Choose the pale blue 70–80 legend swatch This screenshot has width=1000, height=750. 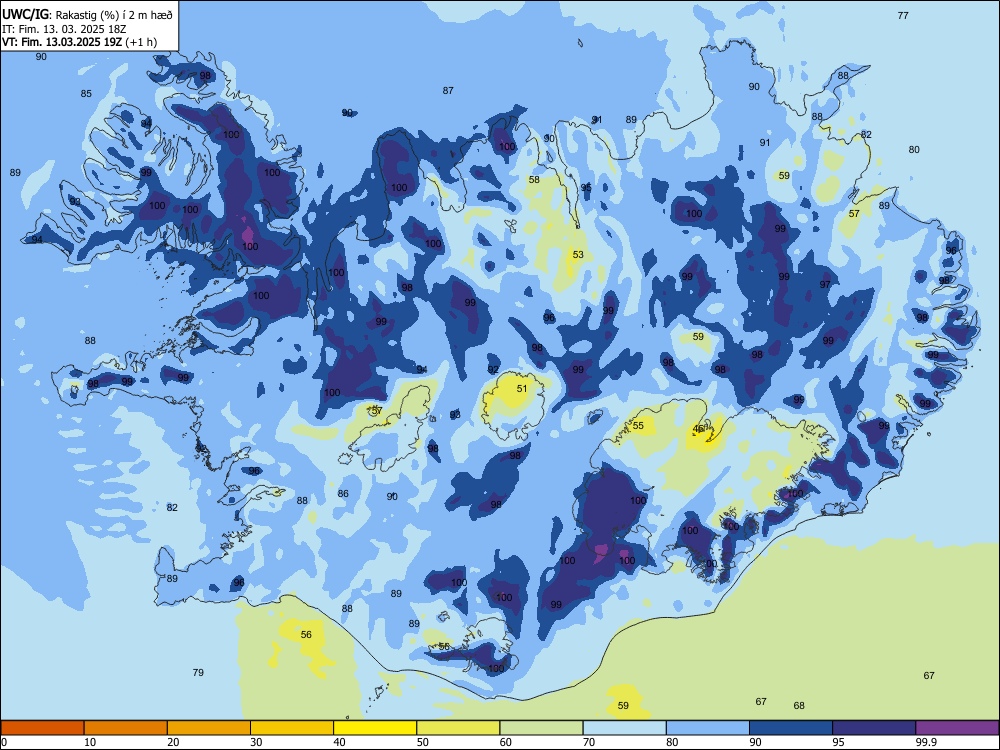point(624,728)
